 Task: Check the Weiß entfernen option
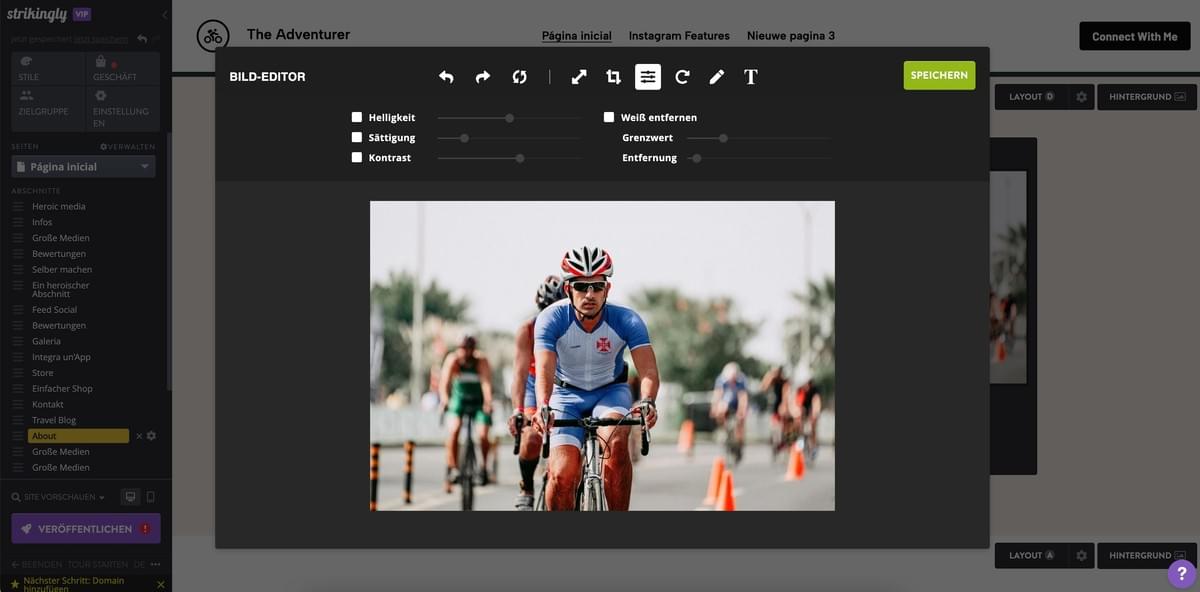(x=608, y=116)
